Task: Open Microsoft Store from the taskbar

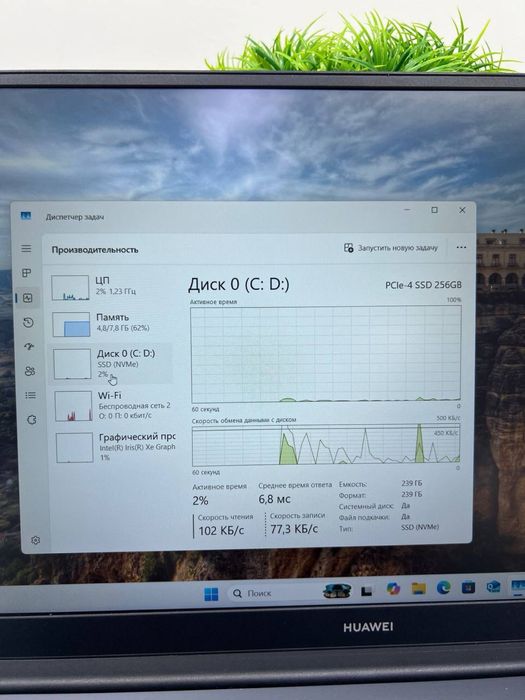Action: click(468, 587)
